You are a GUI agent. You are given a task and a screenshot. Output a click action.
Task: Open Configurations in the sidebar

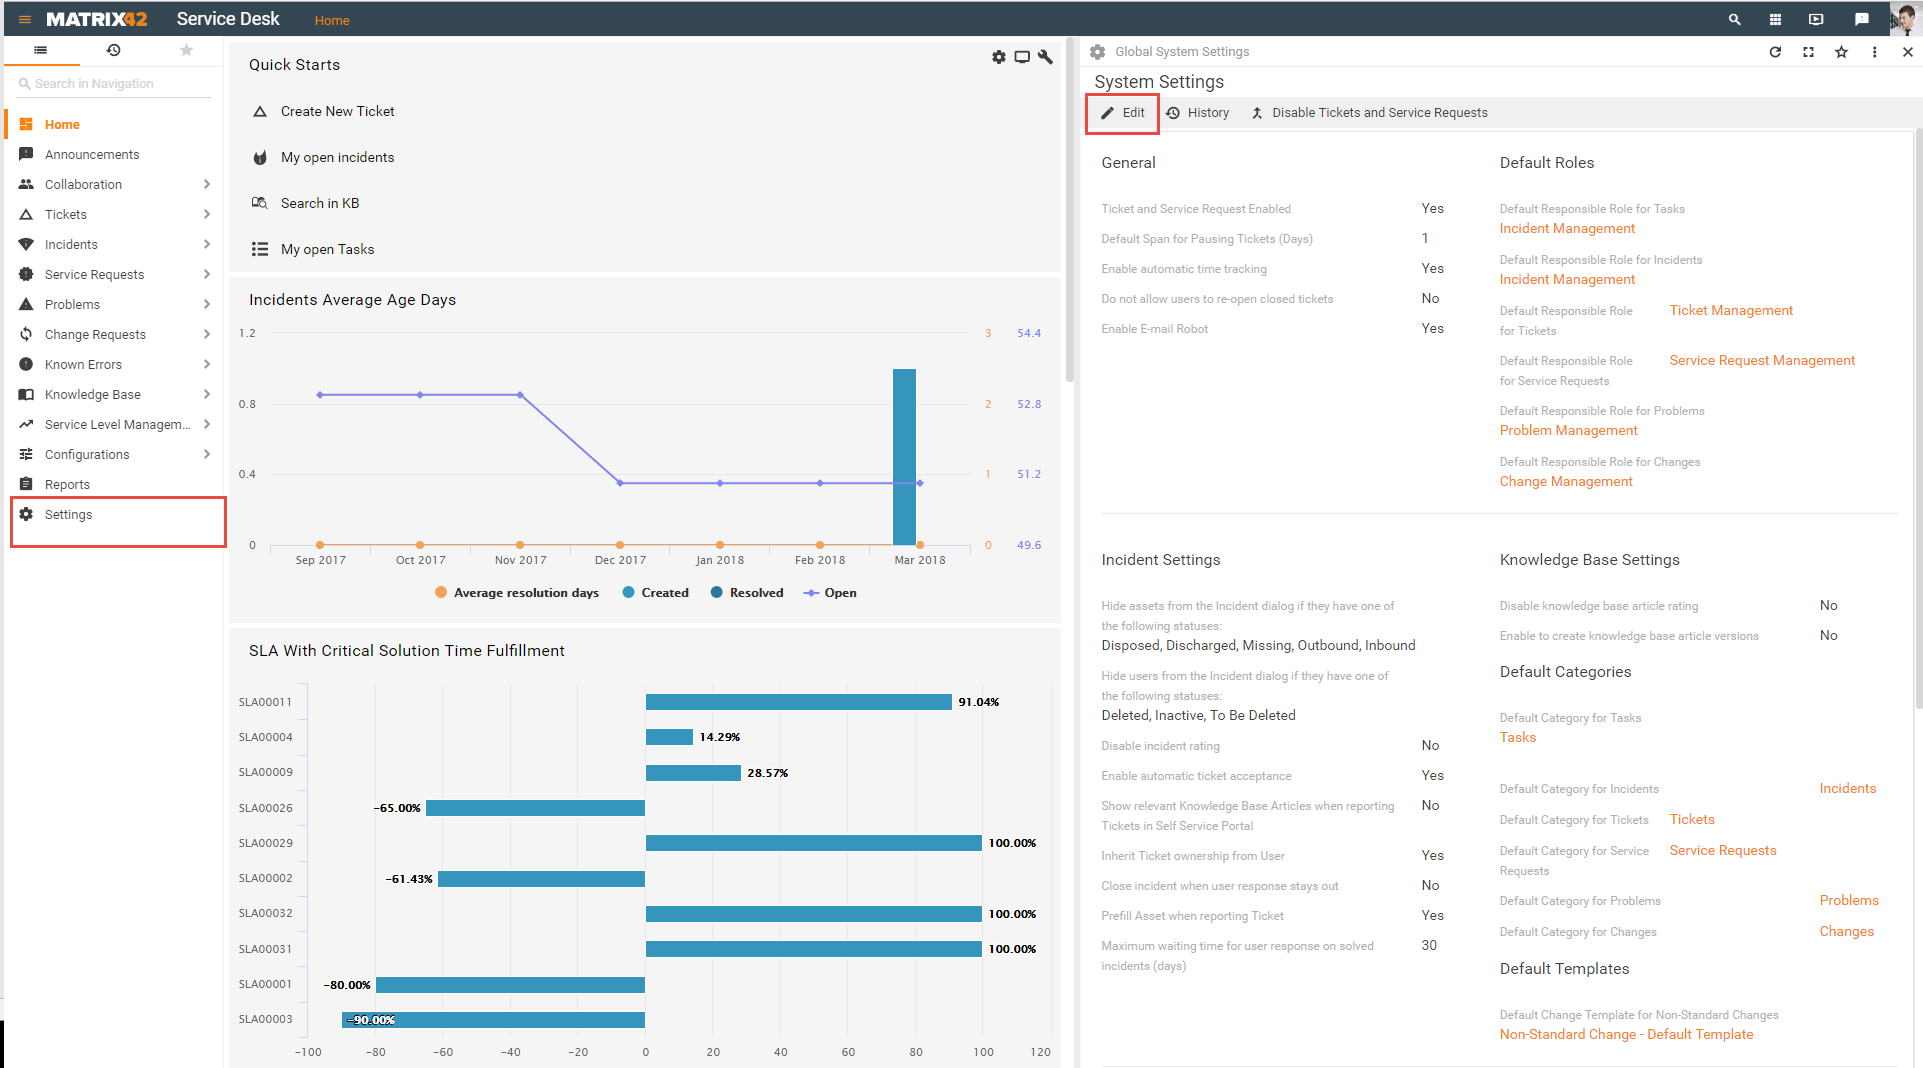[87, 454]
